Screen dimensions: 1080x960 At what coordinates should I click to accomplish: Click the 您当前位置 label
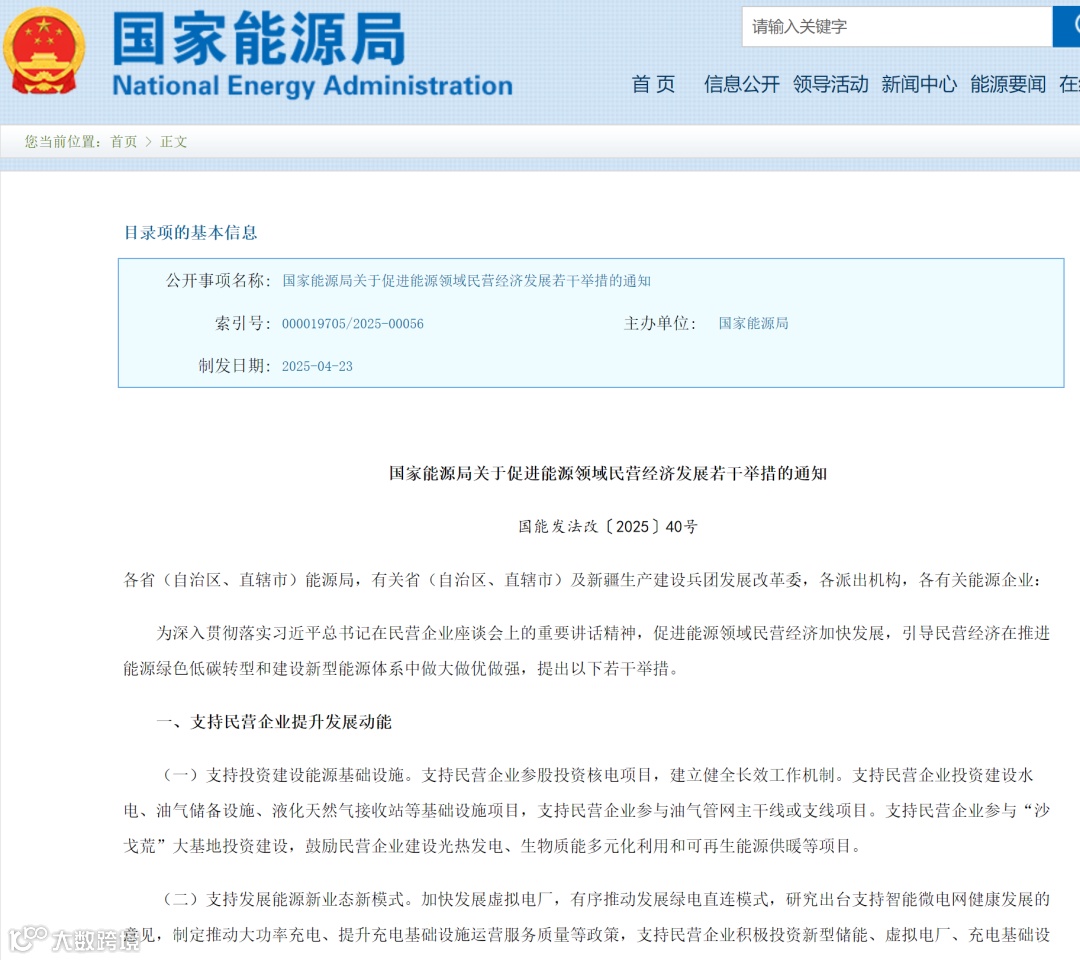click(x=63, y=142)
